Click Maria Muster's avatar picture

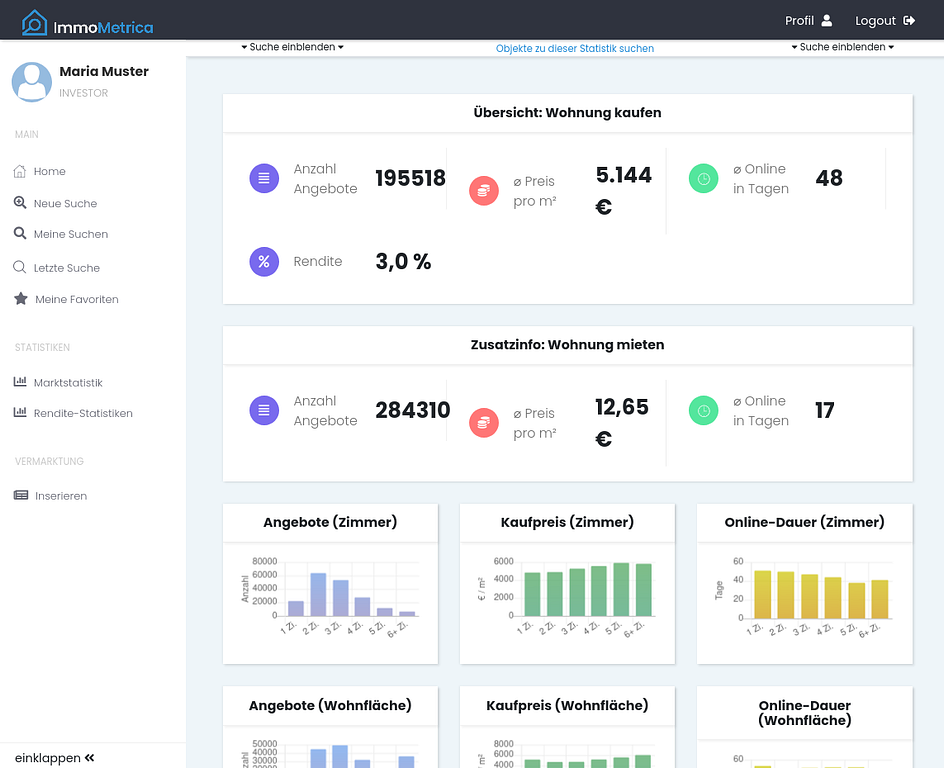31,82
